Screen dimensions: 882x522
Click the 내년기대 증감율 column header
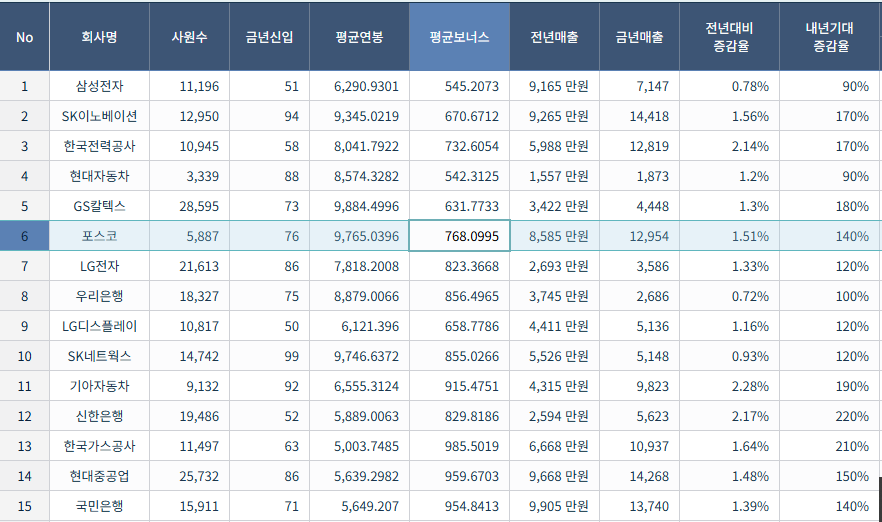[x=830, y=37]
